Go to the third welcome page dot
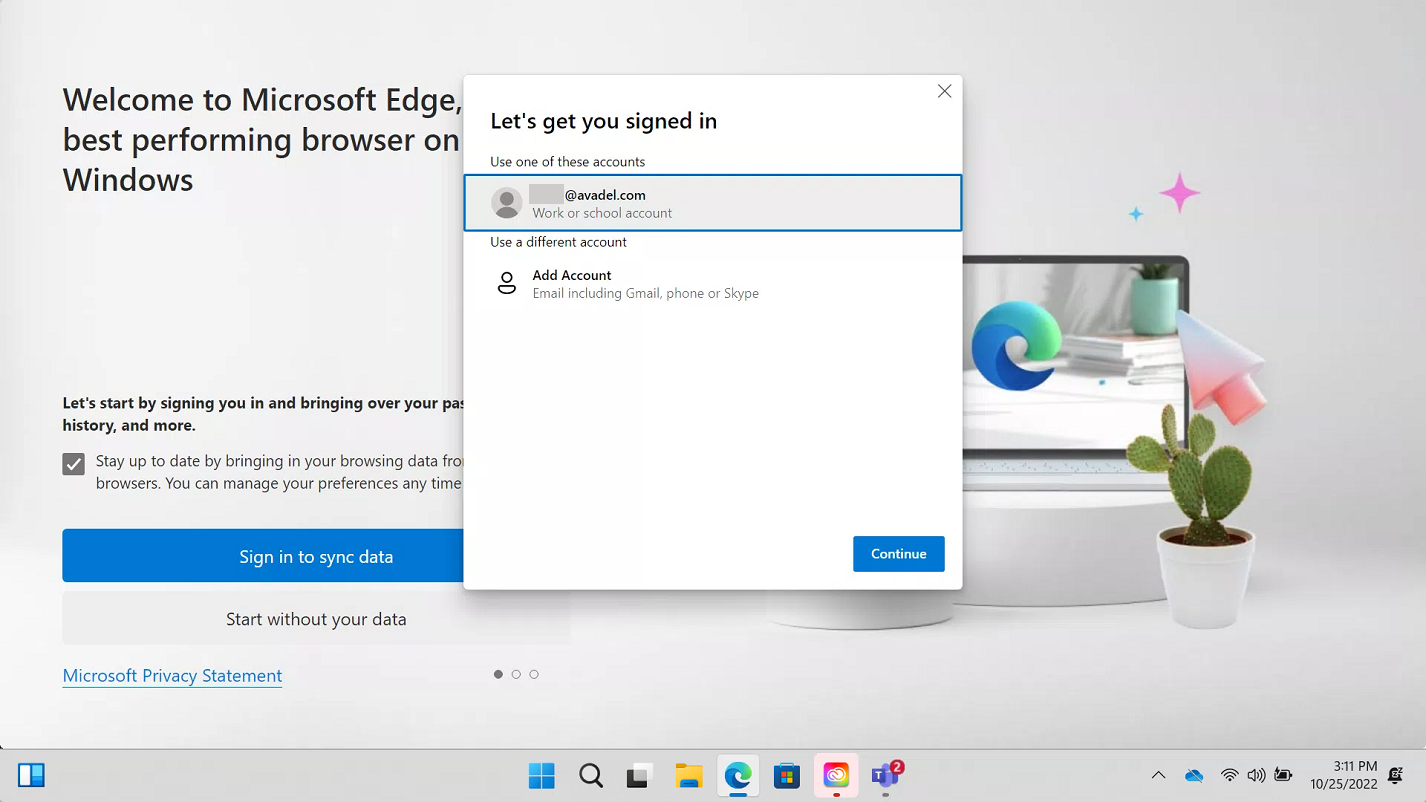Screen dimensions: 1426x802 pos(534,674)
